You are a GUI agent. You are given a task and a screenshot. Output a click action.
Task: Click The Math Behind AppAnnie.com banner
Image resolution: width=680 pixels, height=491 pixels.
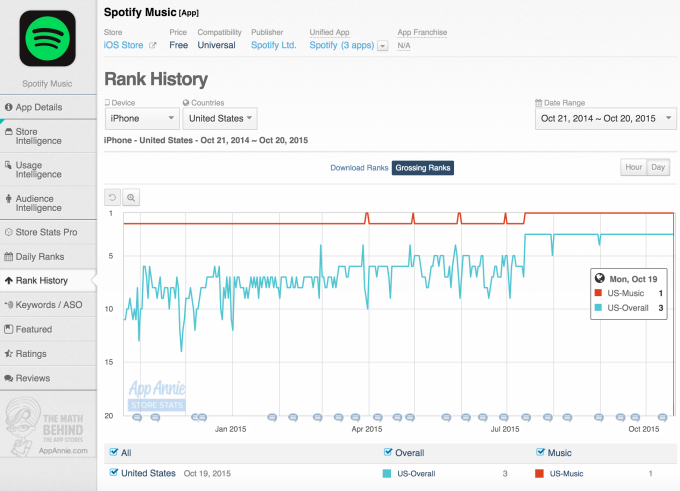click(48, 426)
